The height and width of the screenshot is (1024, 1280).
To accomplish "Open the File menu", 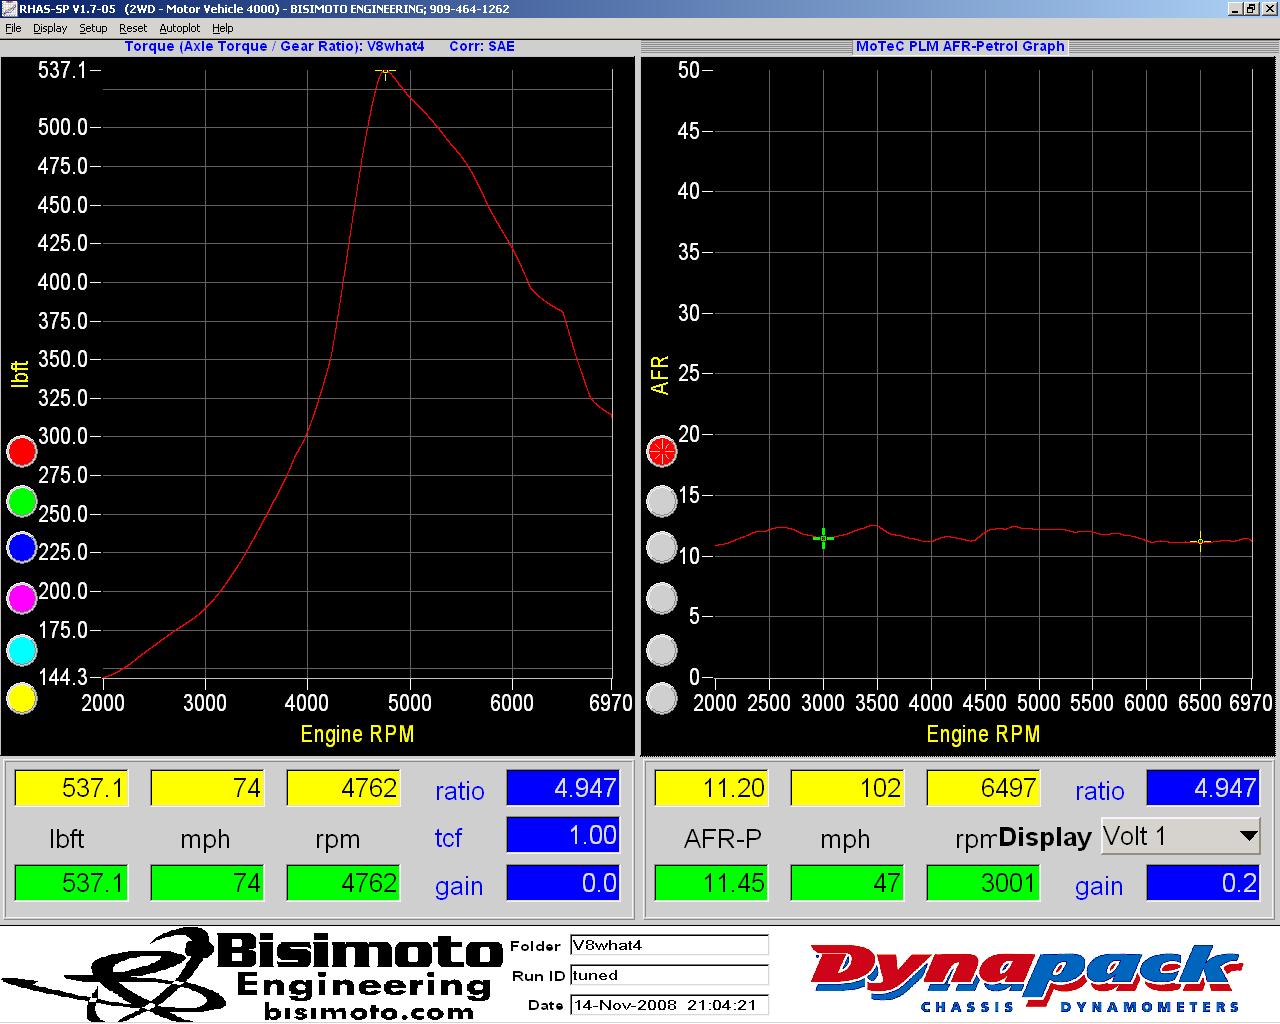I will [x=13, y=28].
